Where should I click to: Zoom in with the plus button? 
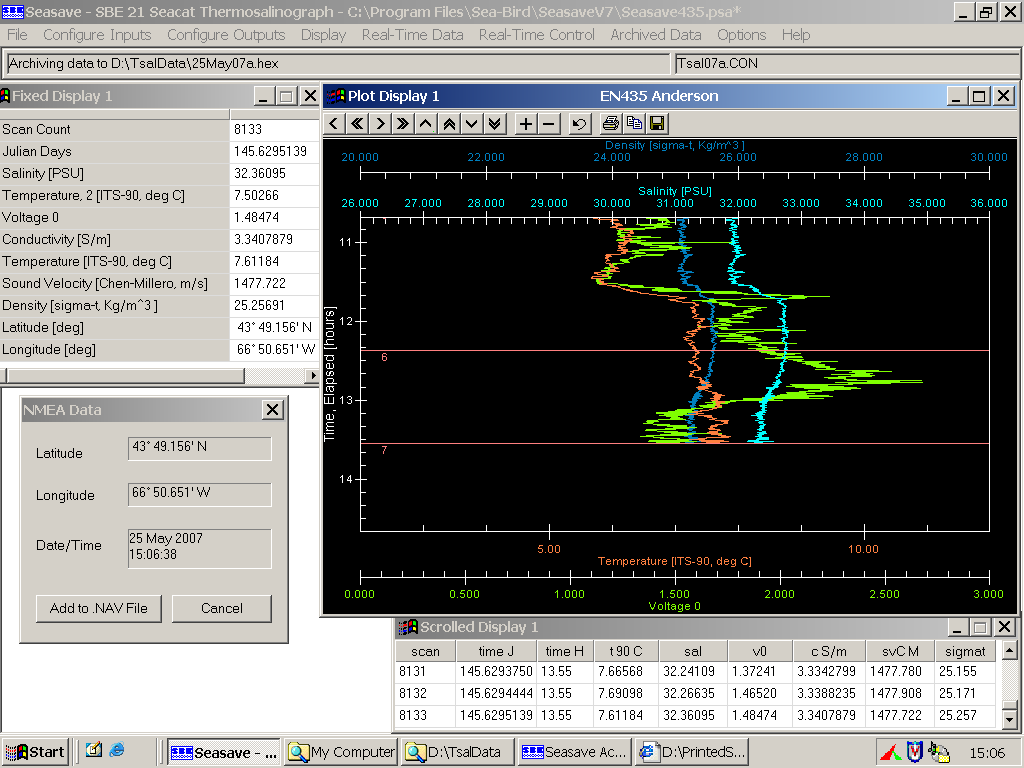pyautogui.click(x=526, y=124)
